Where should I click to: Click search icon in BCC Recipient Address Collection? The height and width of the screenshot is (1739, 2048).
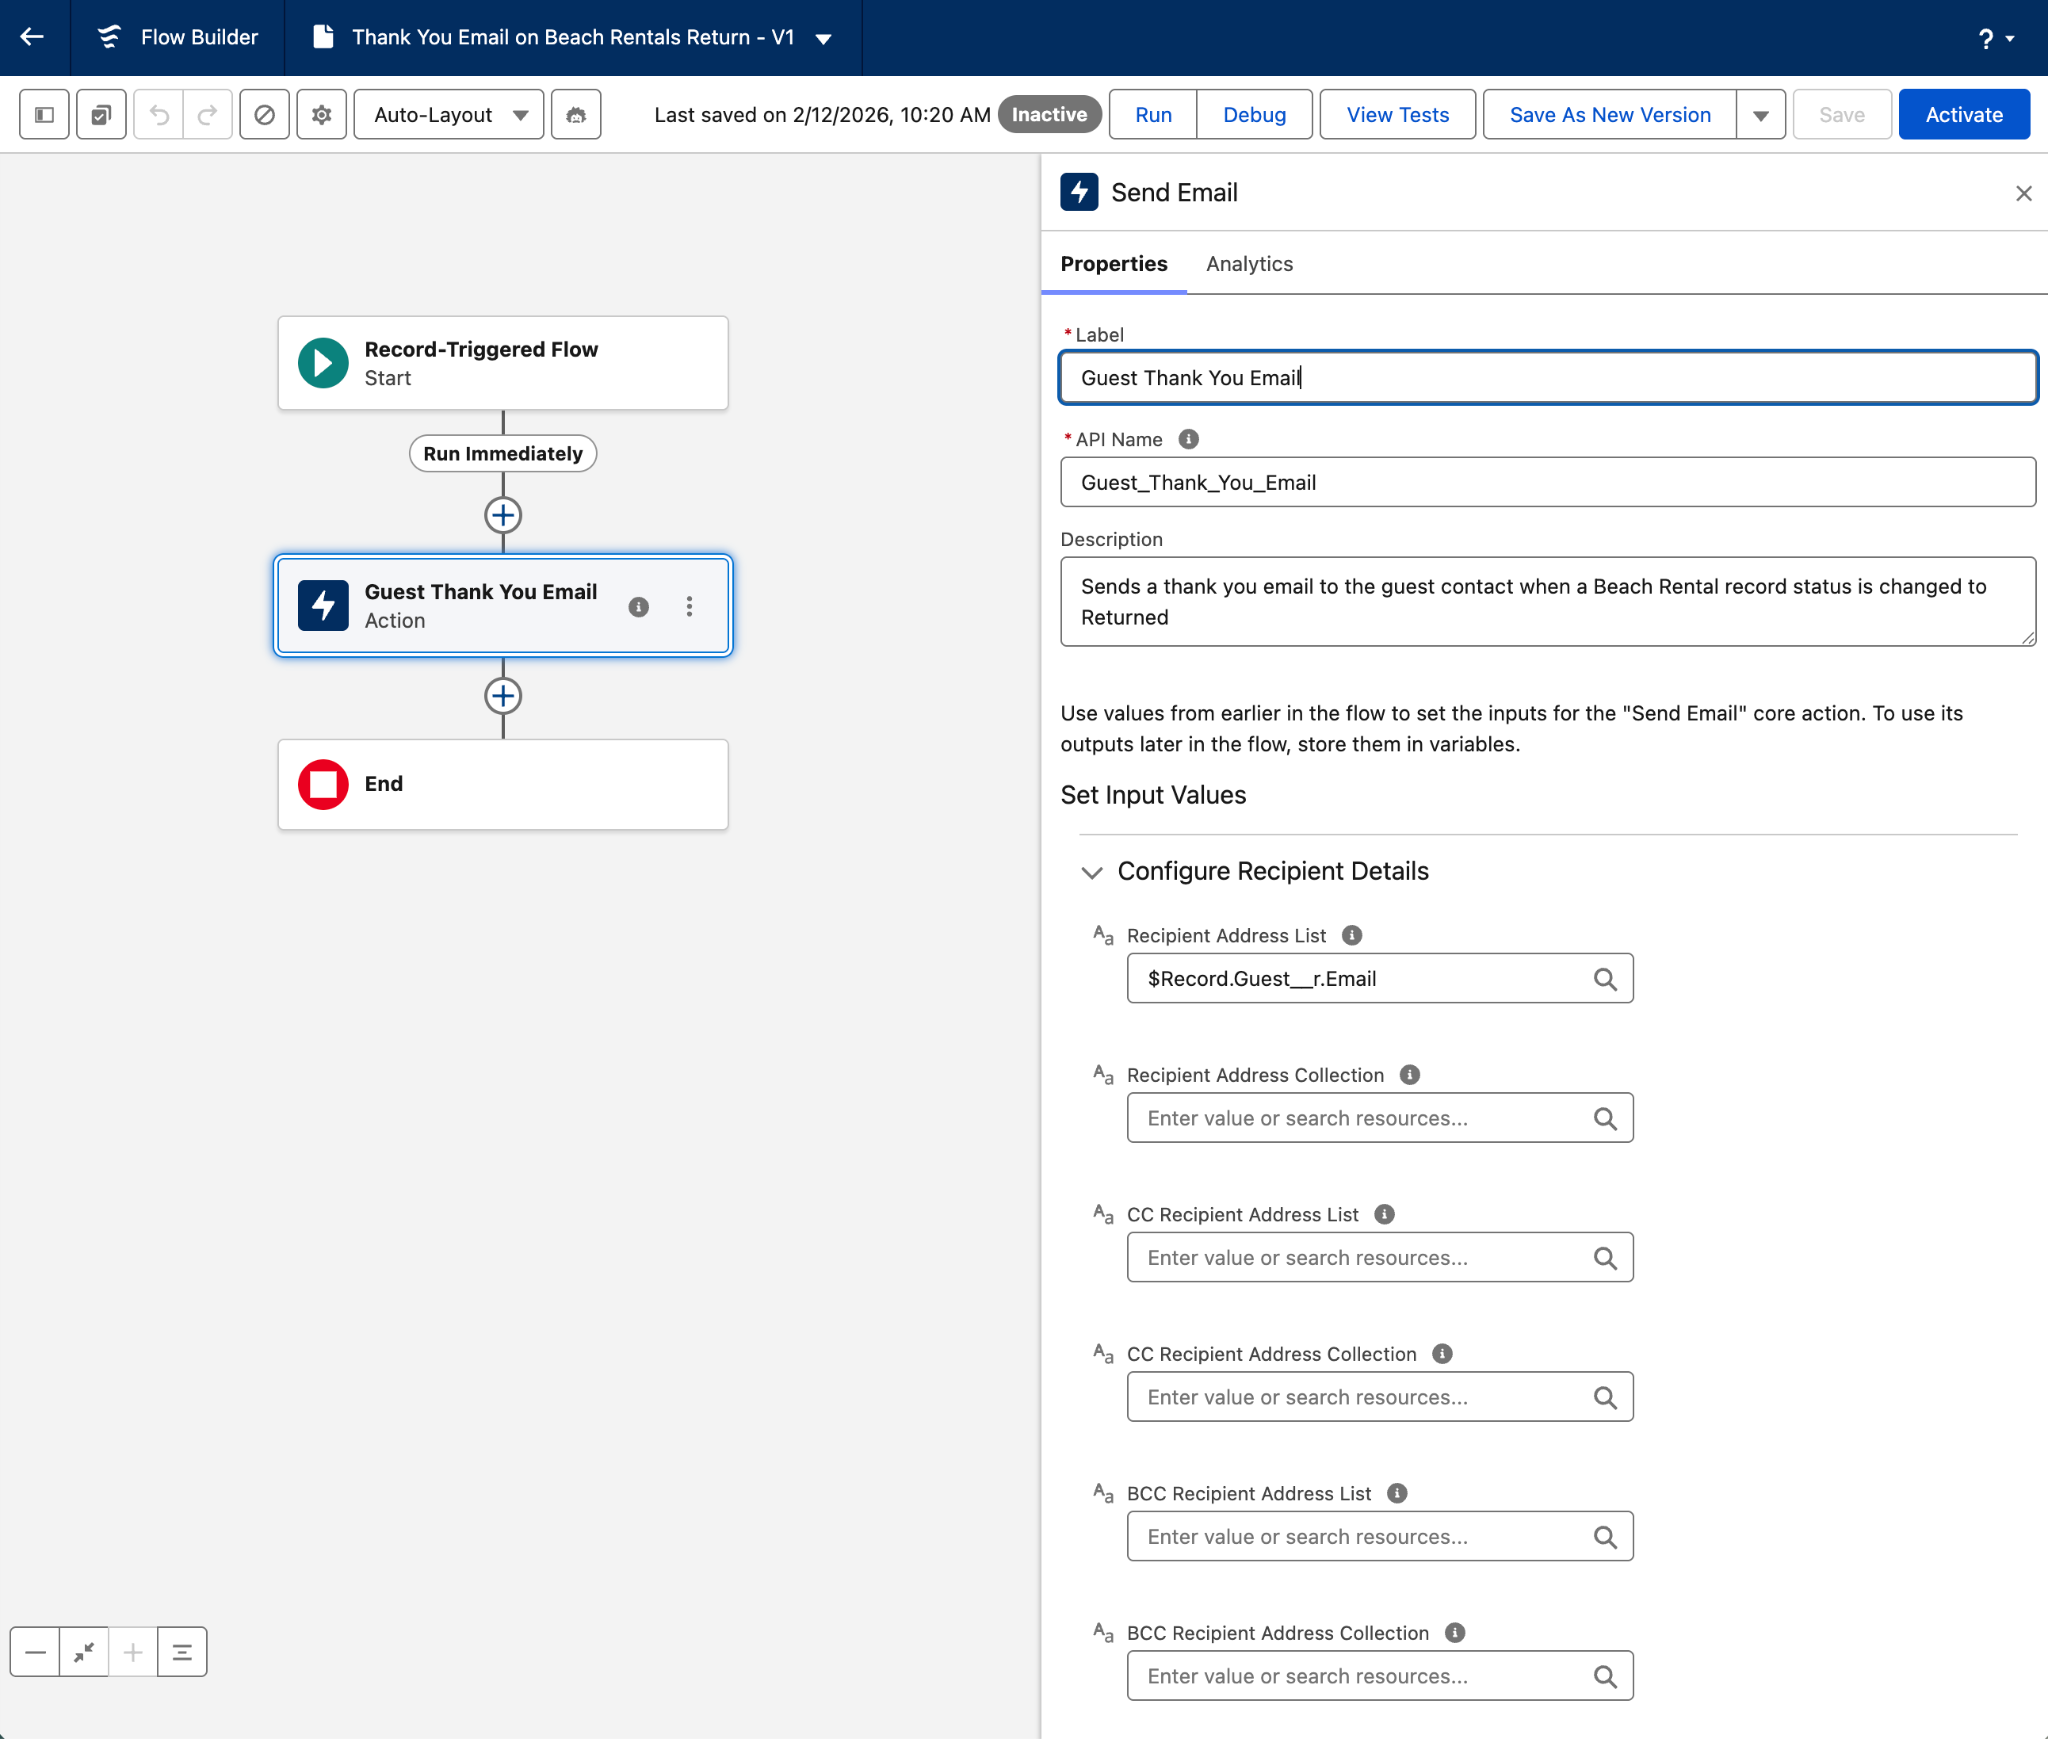click(x=1605, y=1676)
